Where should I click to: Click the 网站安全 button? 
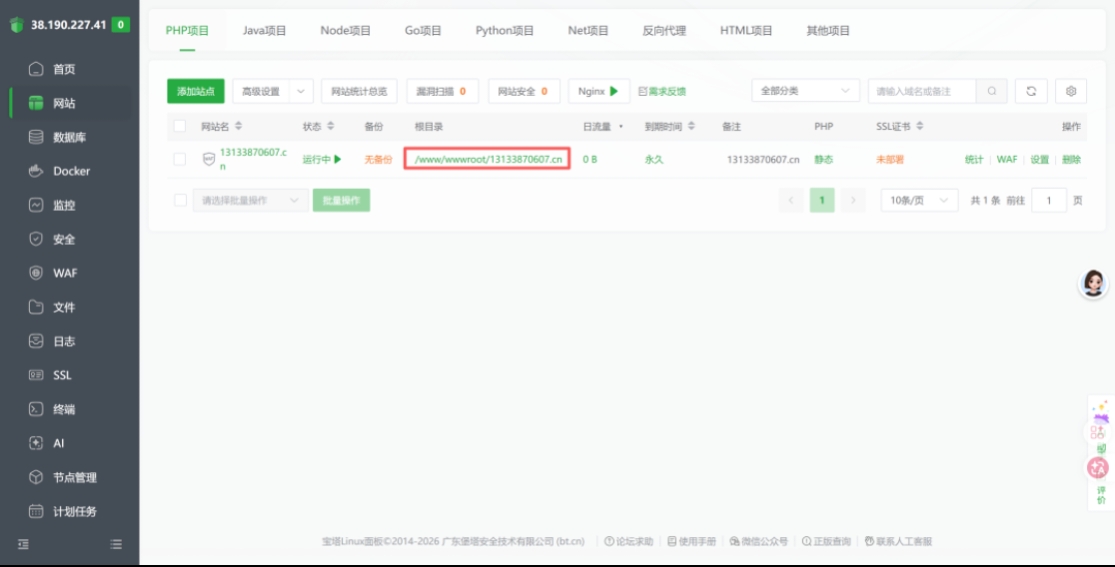tap(523, 91)
